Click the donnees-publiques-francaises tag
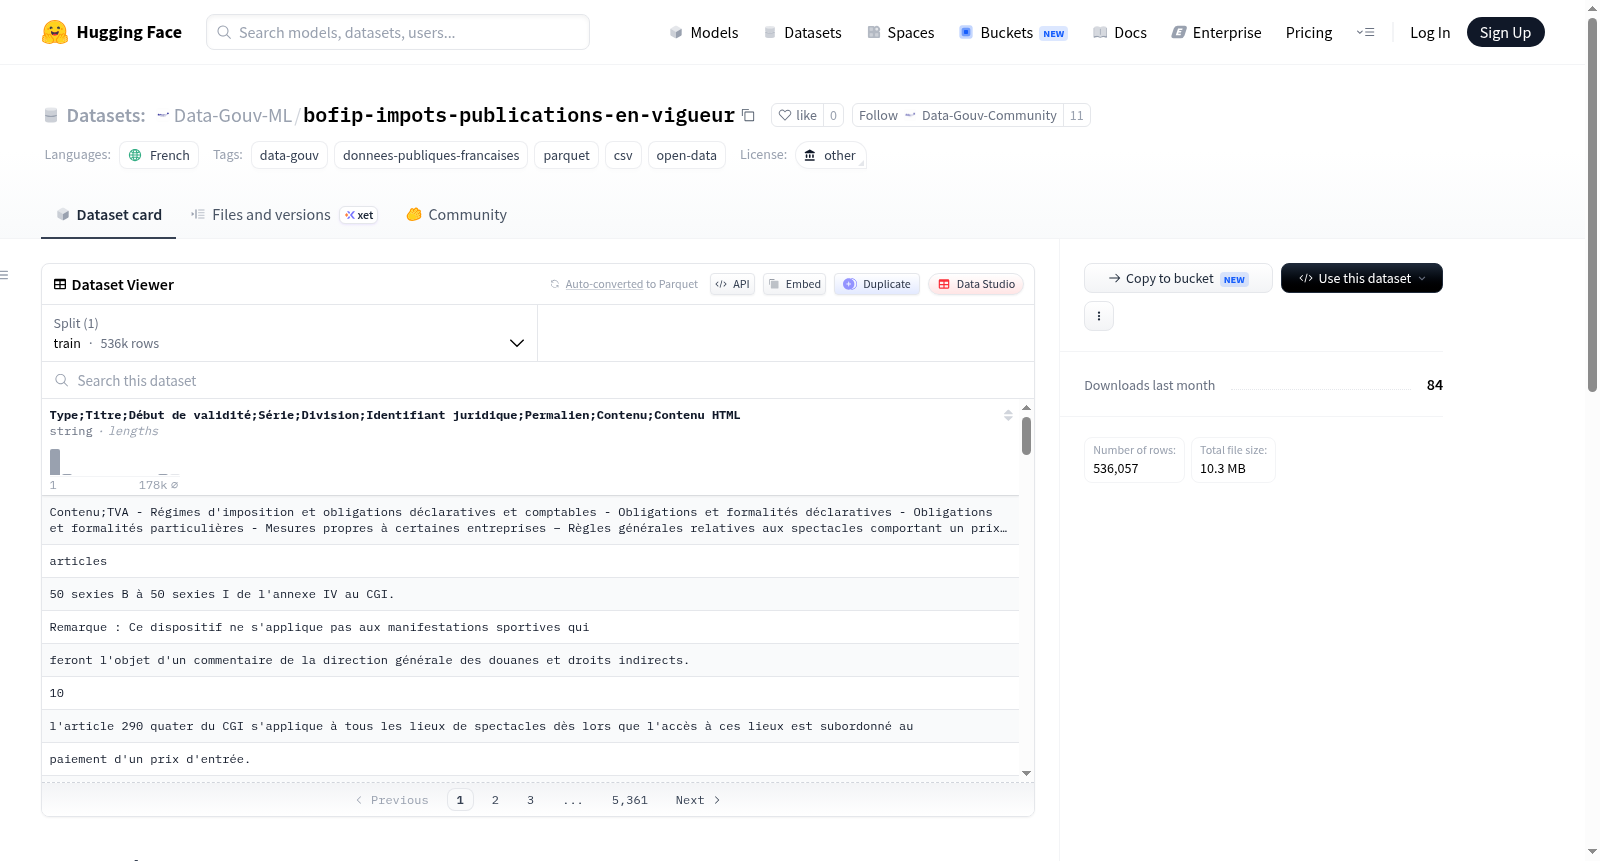 431,155
